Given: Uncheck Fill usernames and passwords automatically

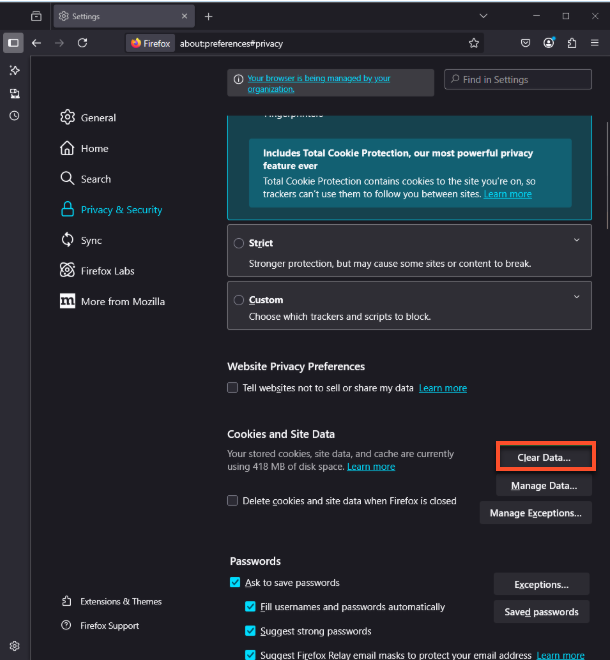Looking at the screenshot, I should pyautogui.click(x=250, y=607).
